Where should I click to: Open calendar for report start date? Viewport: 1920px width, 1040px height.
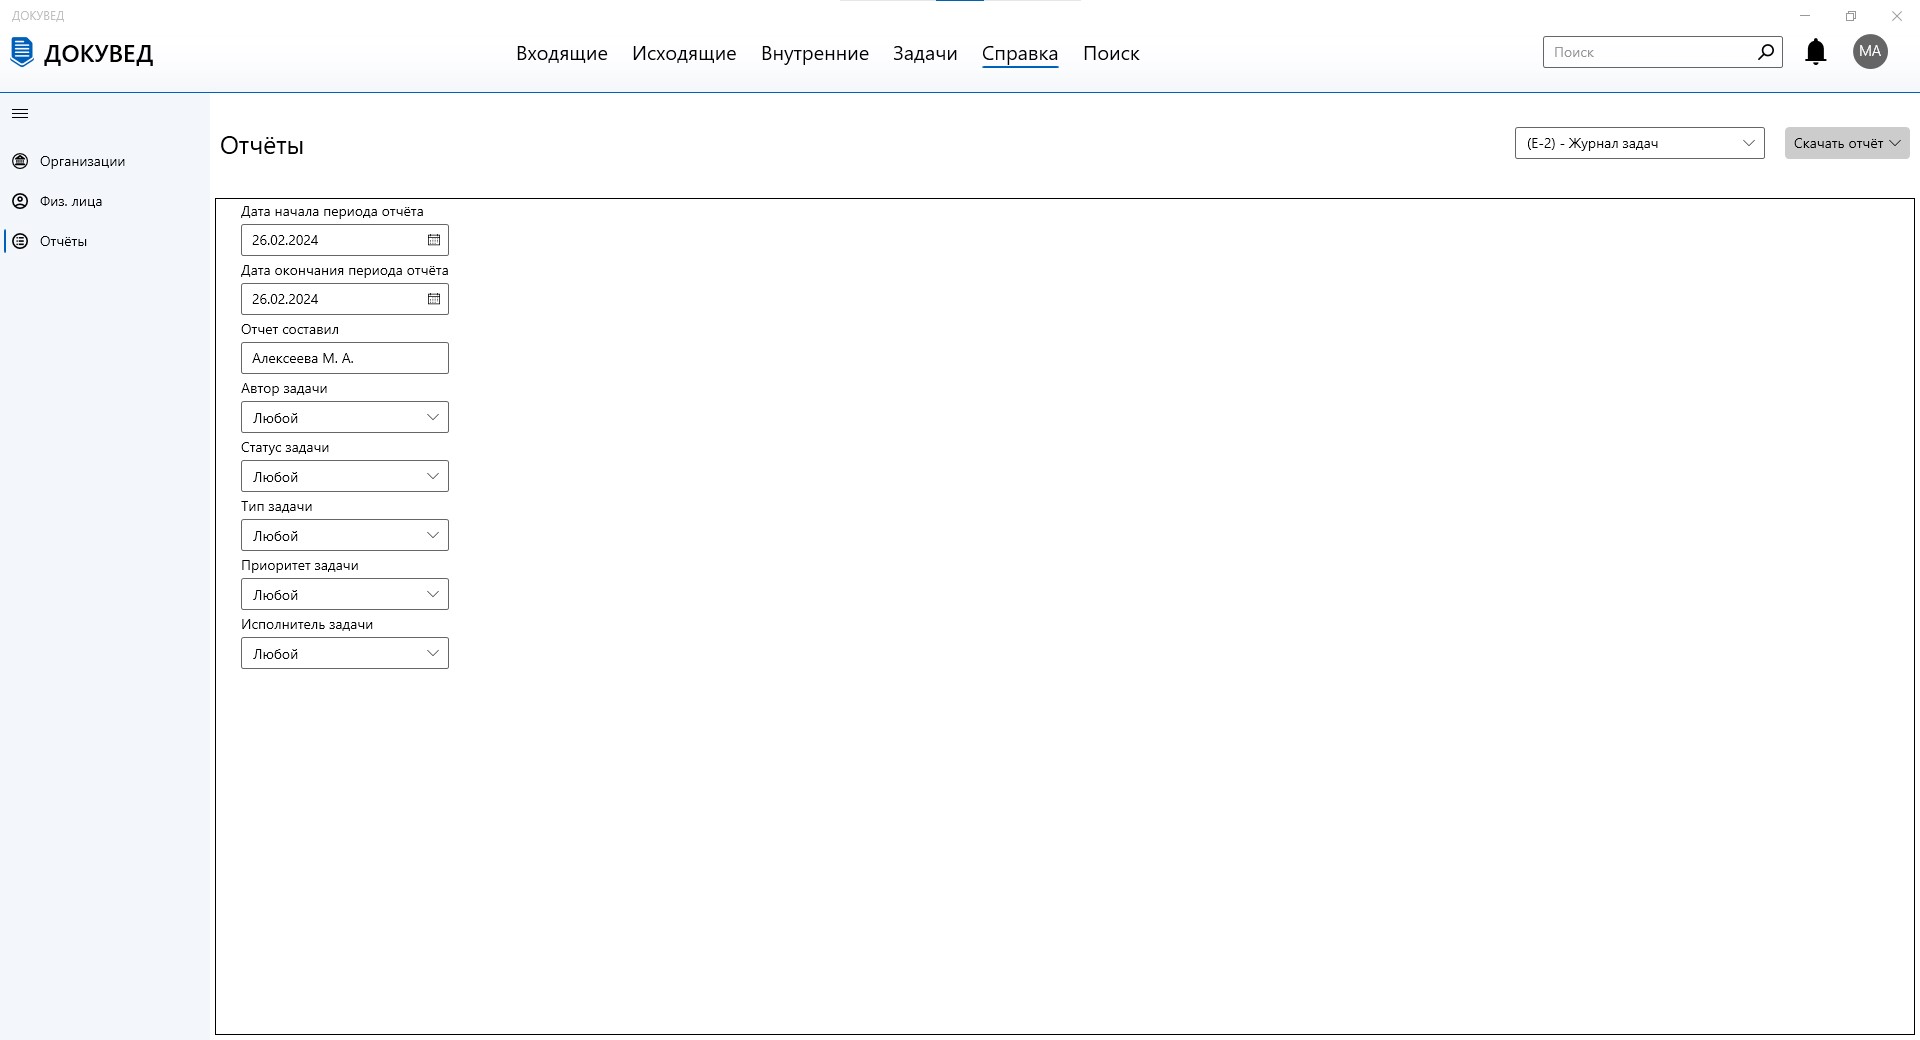click(434, 240)
